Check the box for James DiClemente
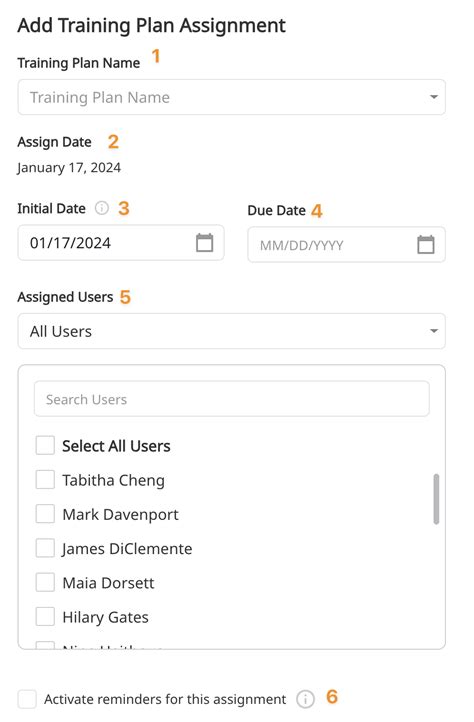 tap(45, 548)
